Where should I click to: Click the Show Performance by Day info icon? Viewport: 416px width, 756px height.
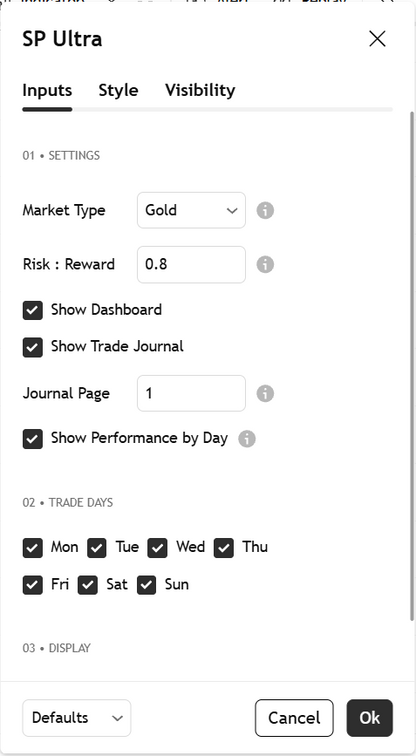point(247,439)
